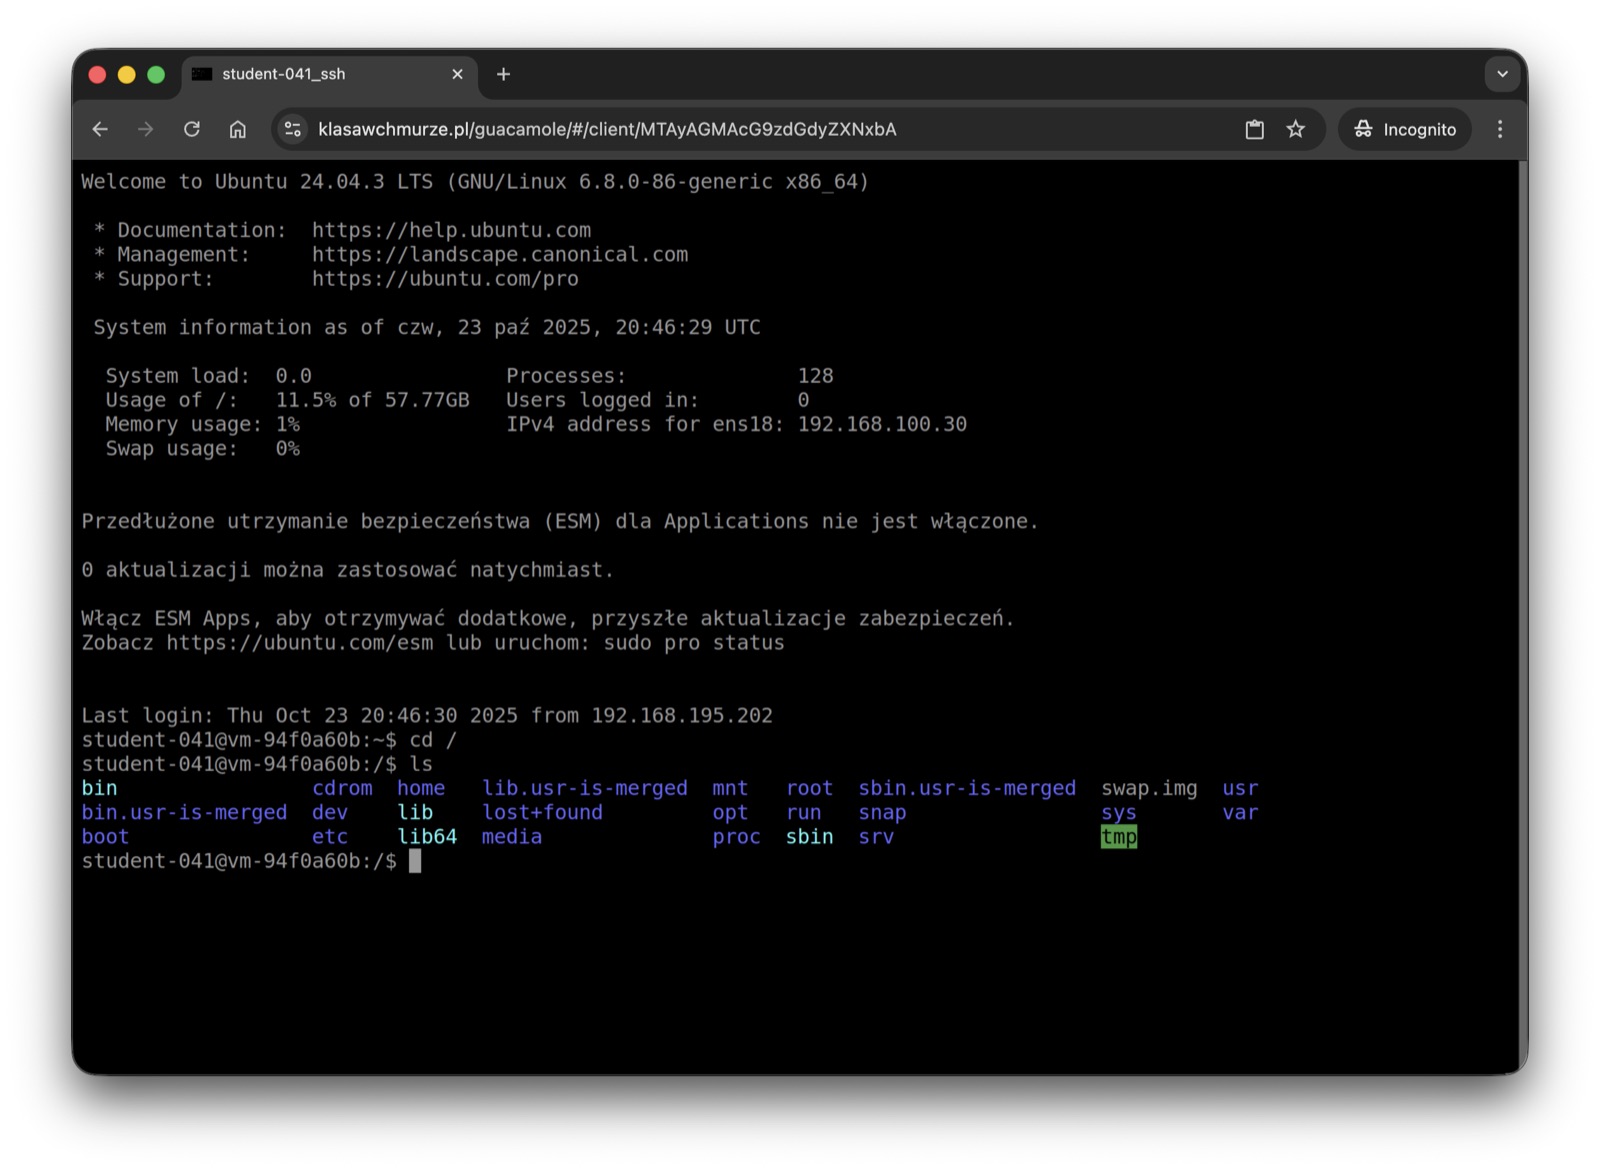Click the Processes count 128
1600x1170 pixels.
815,376
